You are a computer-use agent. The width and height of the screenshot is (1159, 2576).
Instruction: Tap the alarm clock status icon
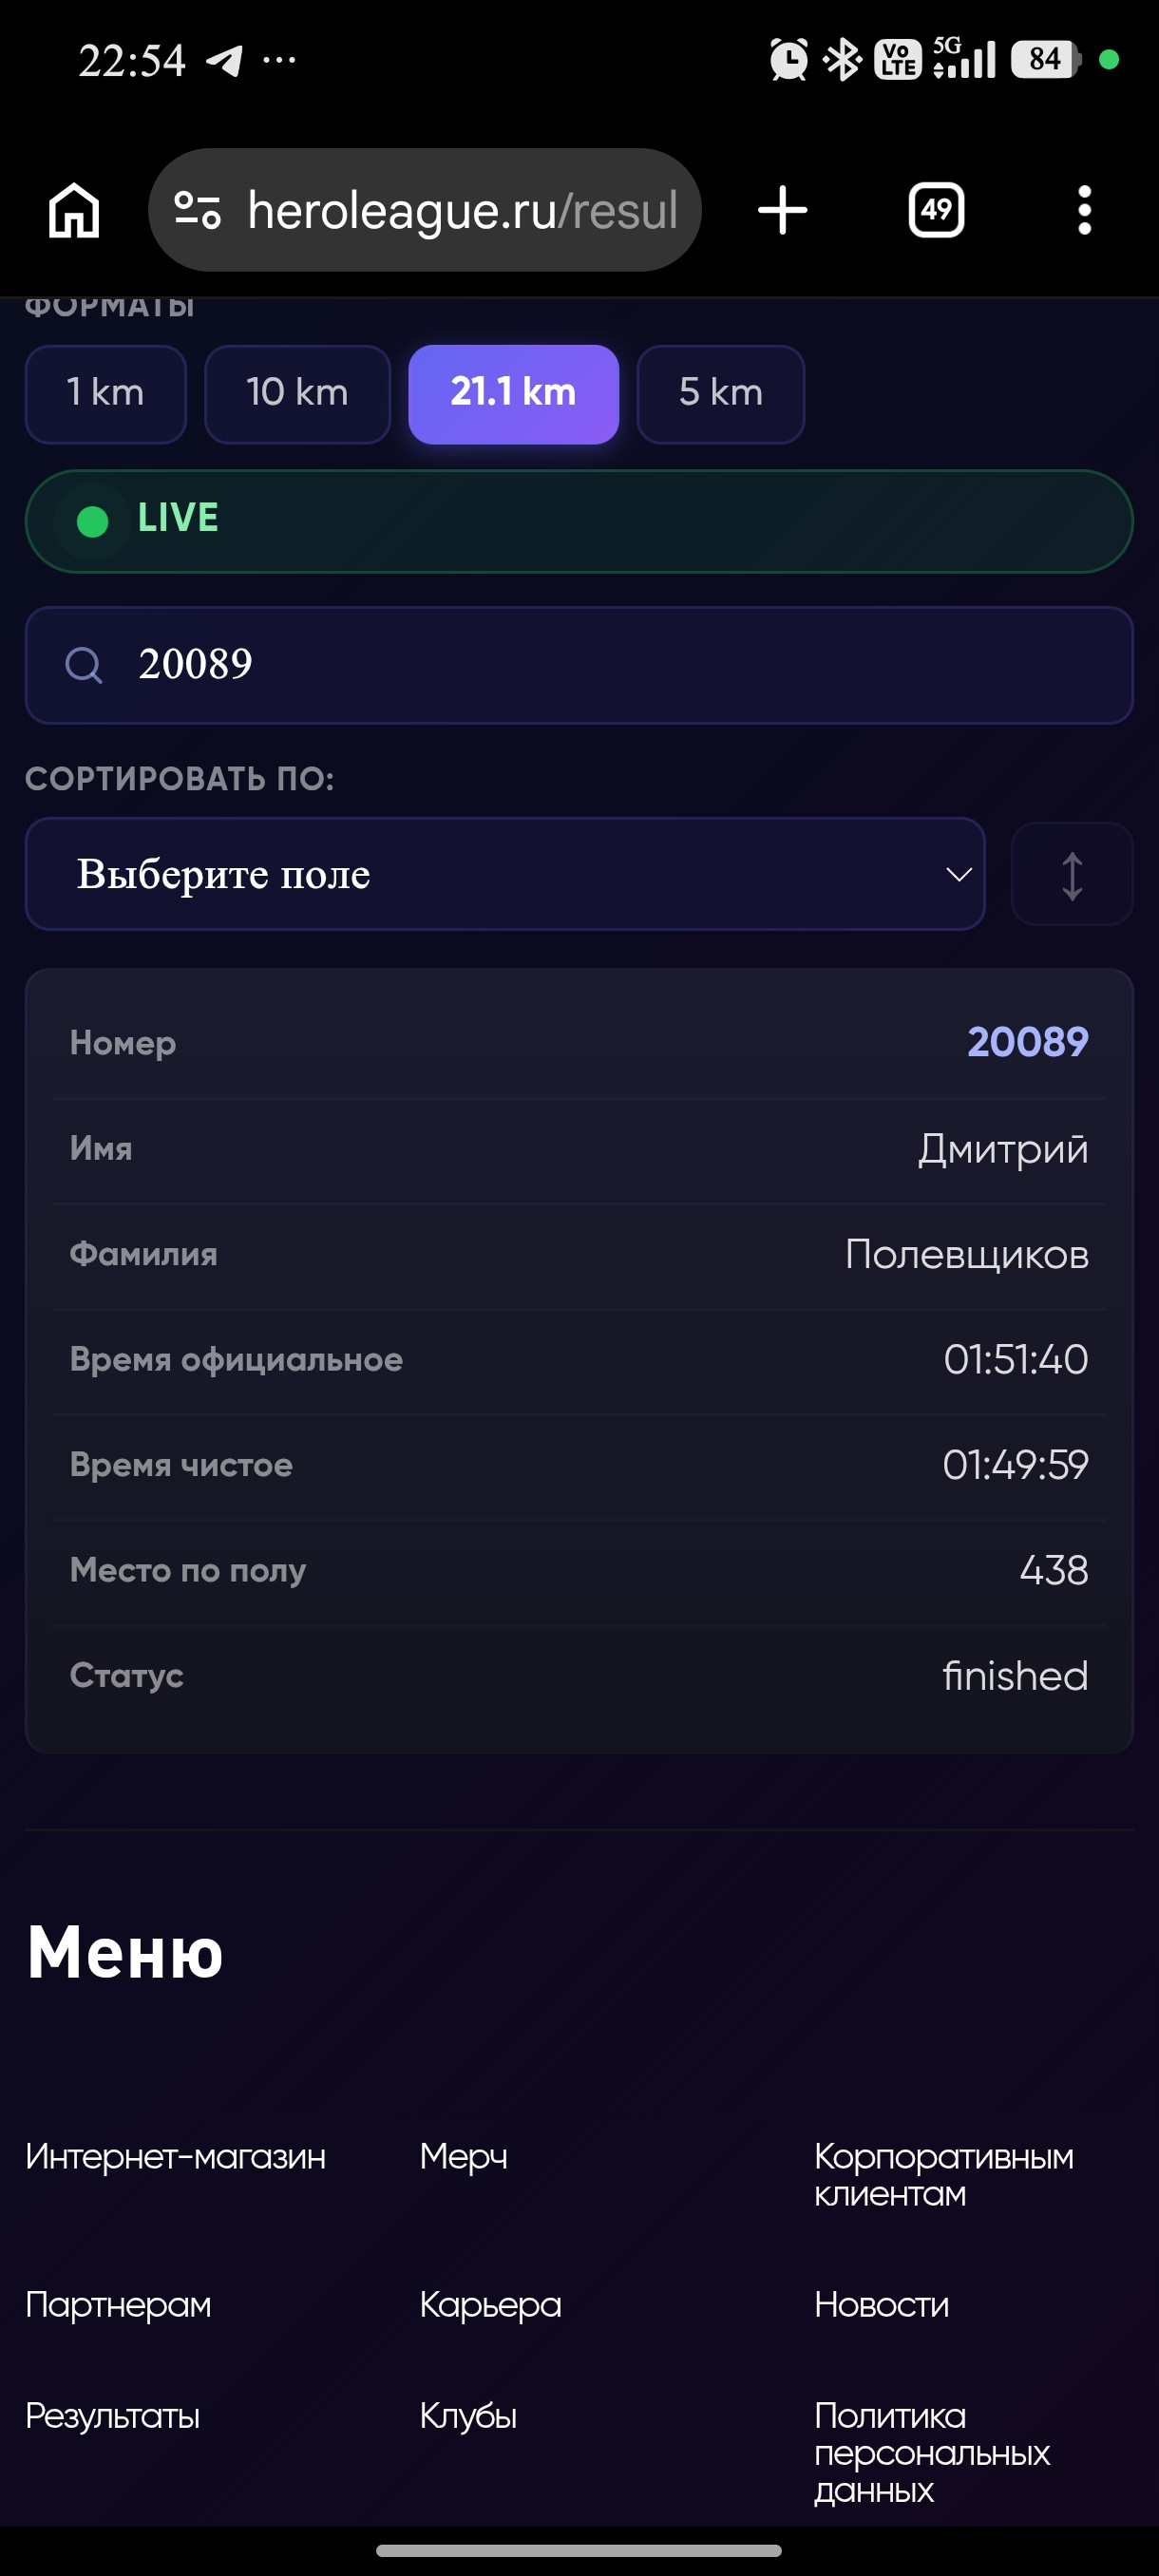pos(789,60)
